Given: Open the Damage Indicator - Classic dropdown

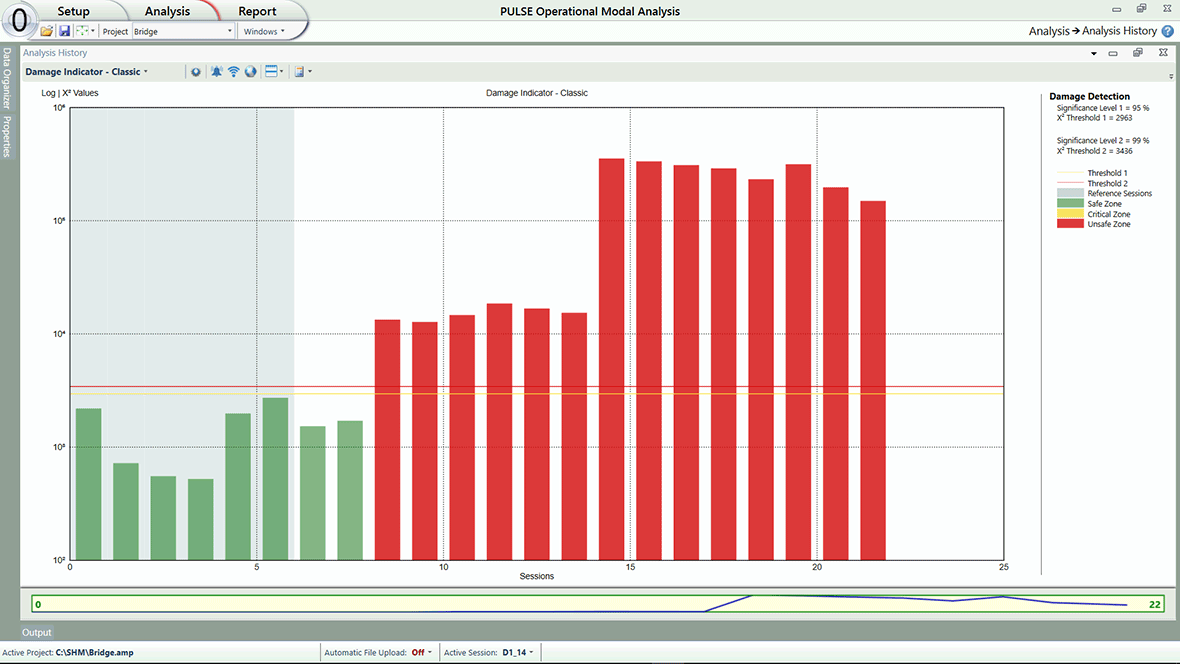Looking at the screenshot, I should click(x=87, y=72).
